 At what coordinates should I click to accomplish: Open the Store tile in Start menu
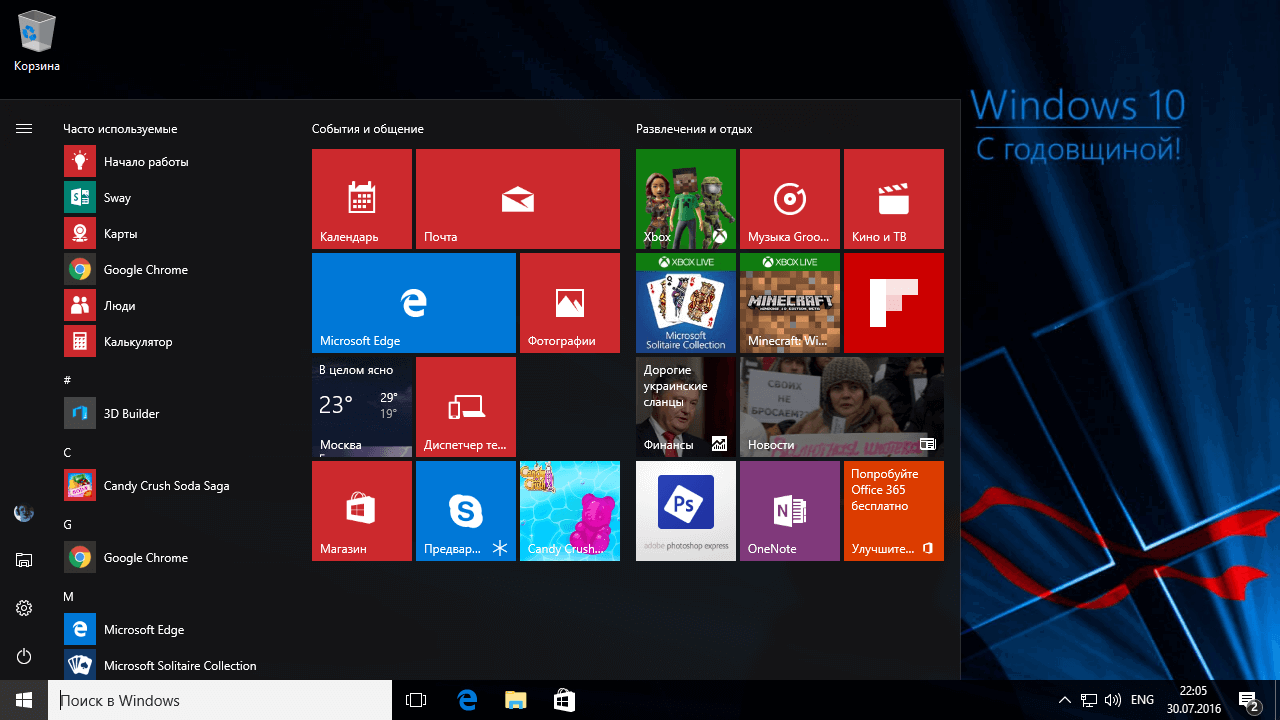click(361, 511)
